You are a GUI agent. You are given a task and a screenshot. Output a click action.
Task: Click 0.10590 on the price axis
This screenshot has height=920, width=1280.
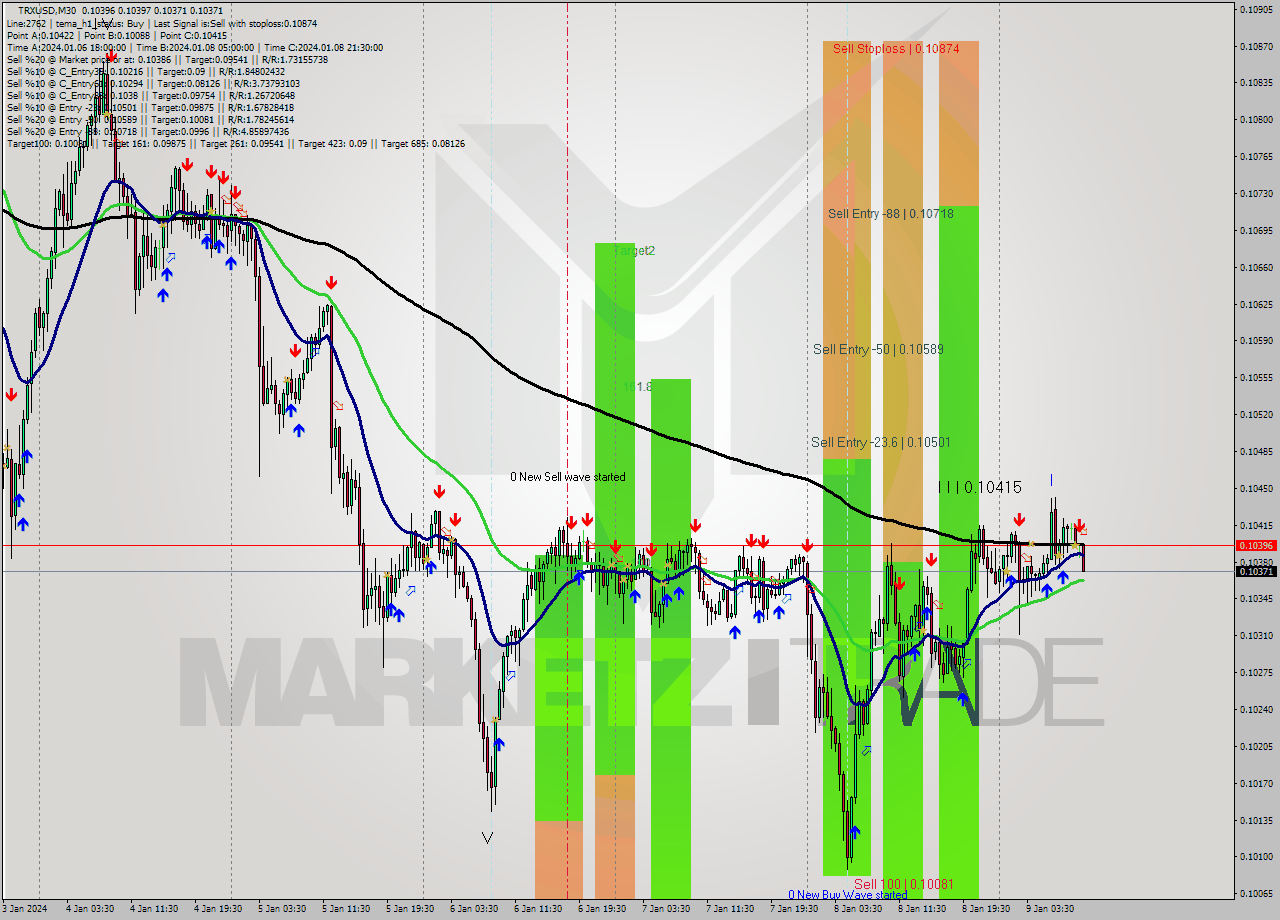point(1256,341)
